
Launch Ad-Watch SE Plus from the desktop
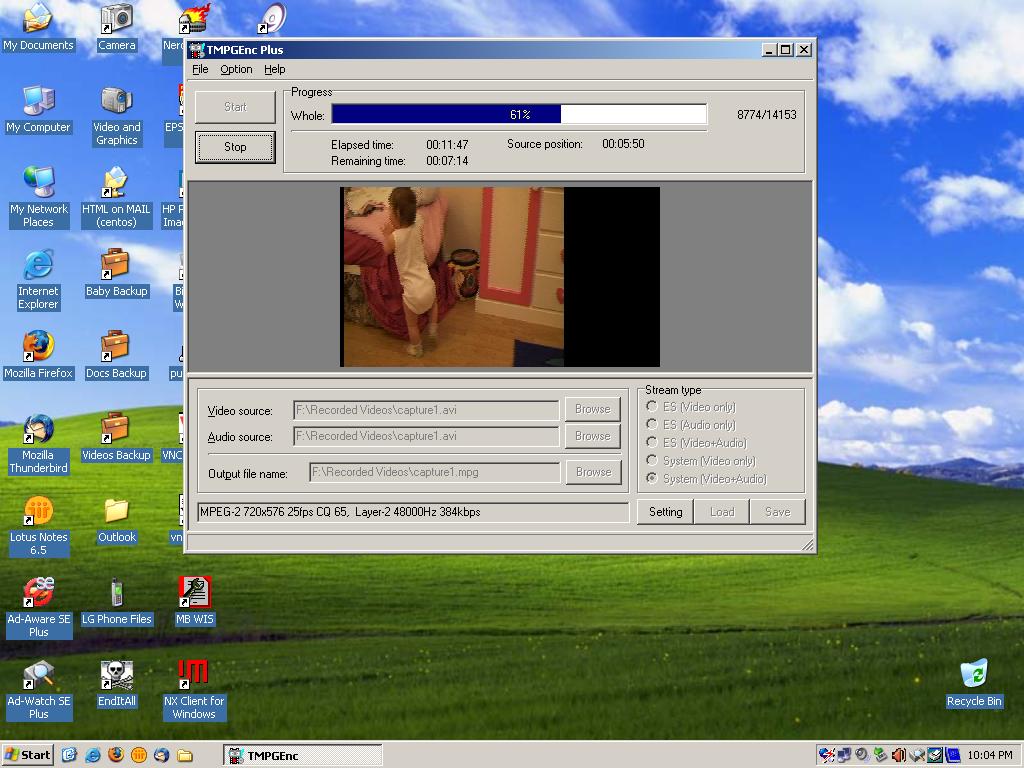click(39, 690)
